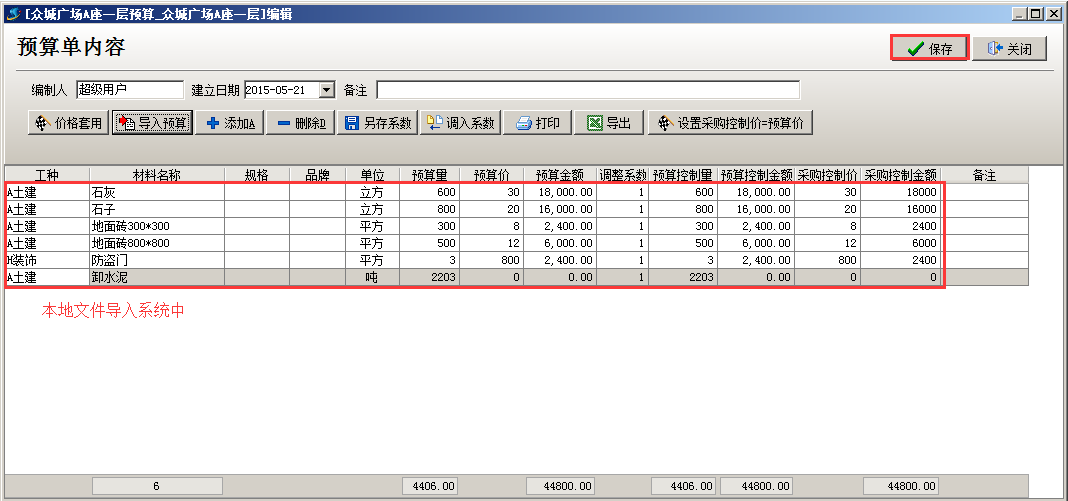Open the 建立日期 date dropdown
Screen dimensions: 1068x501
pos(326,90)
